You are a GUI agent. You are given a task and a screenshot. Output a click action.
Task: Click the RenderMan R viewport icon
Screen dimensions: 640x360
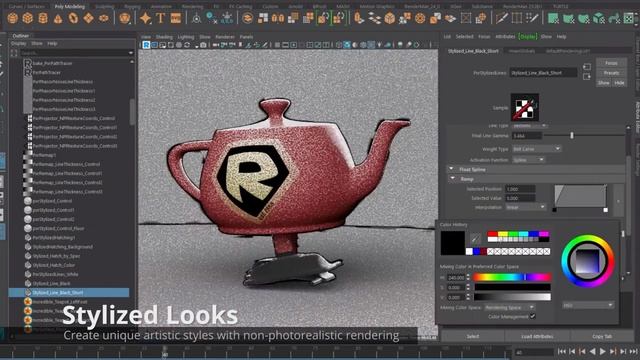(x=146, y=45)
